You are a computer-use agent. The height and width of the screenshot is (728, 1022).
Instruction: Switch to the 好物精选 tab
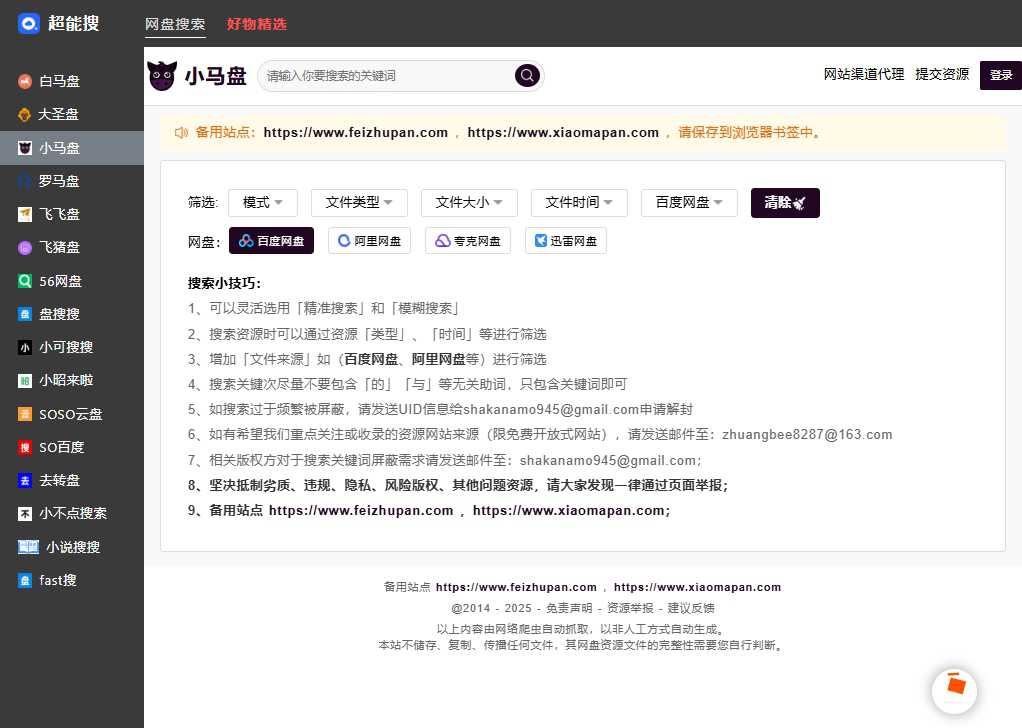click(x=256, y=23)
